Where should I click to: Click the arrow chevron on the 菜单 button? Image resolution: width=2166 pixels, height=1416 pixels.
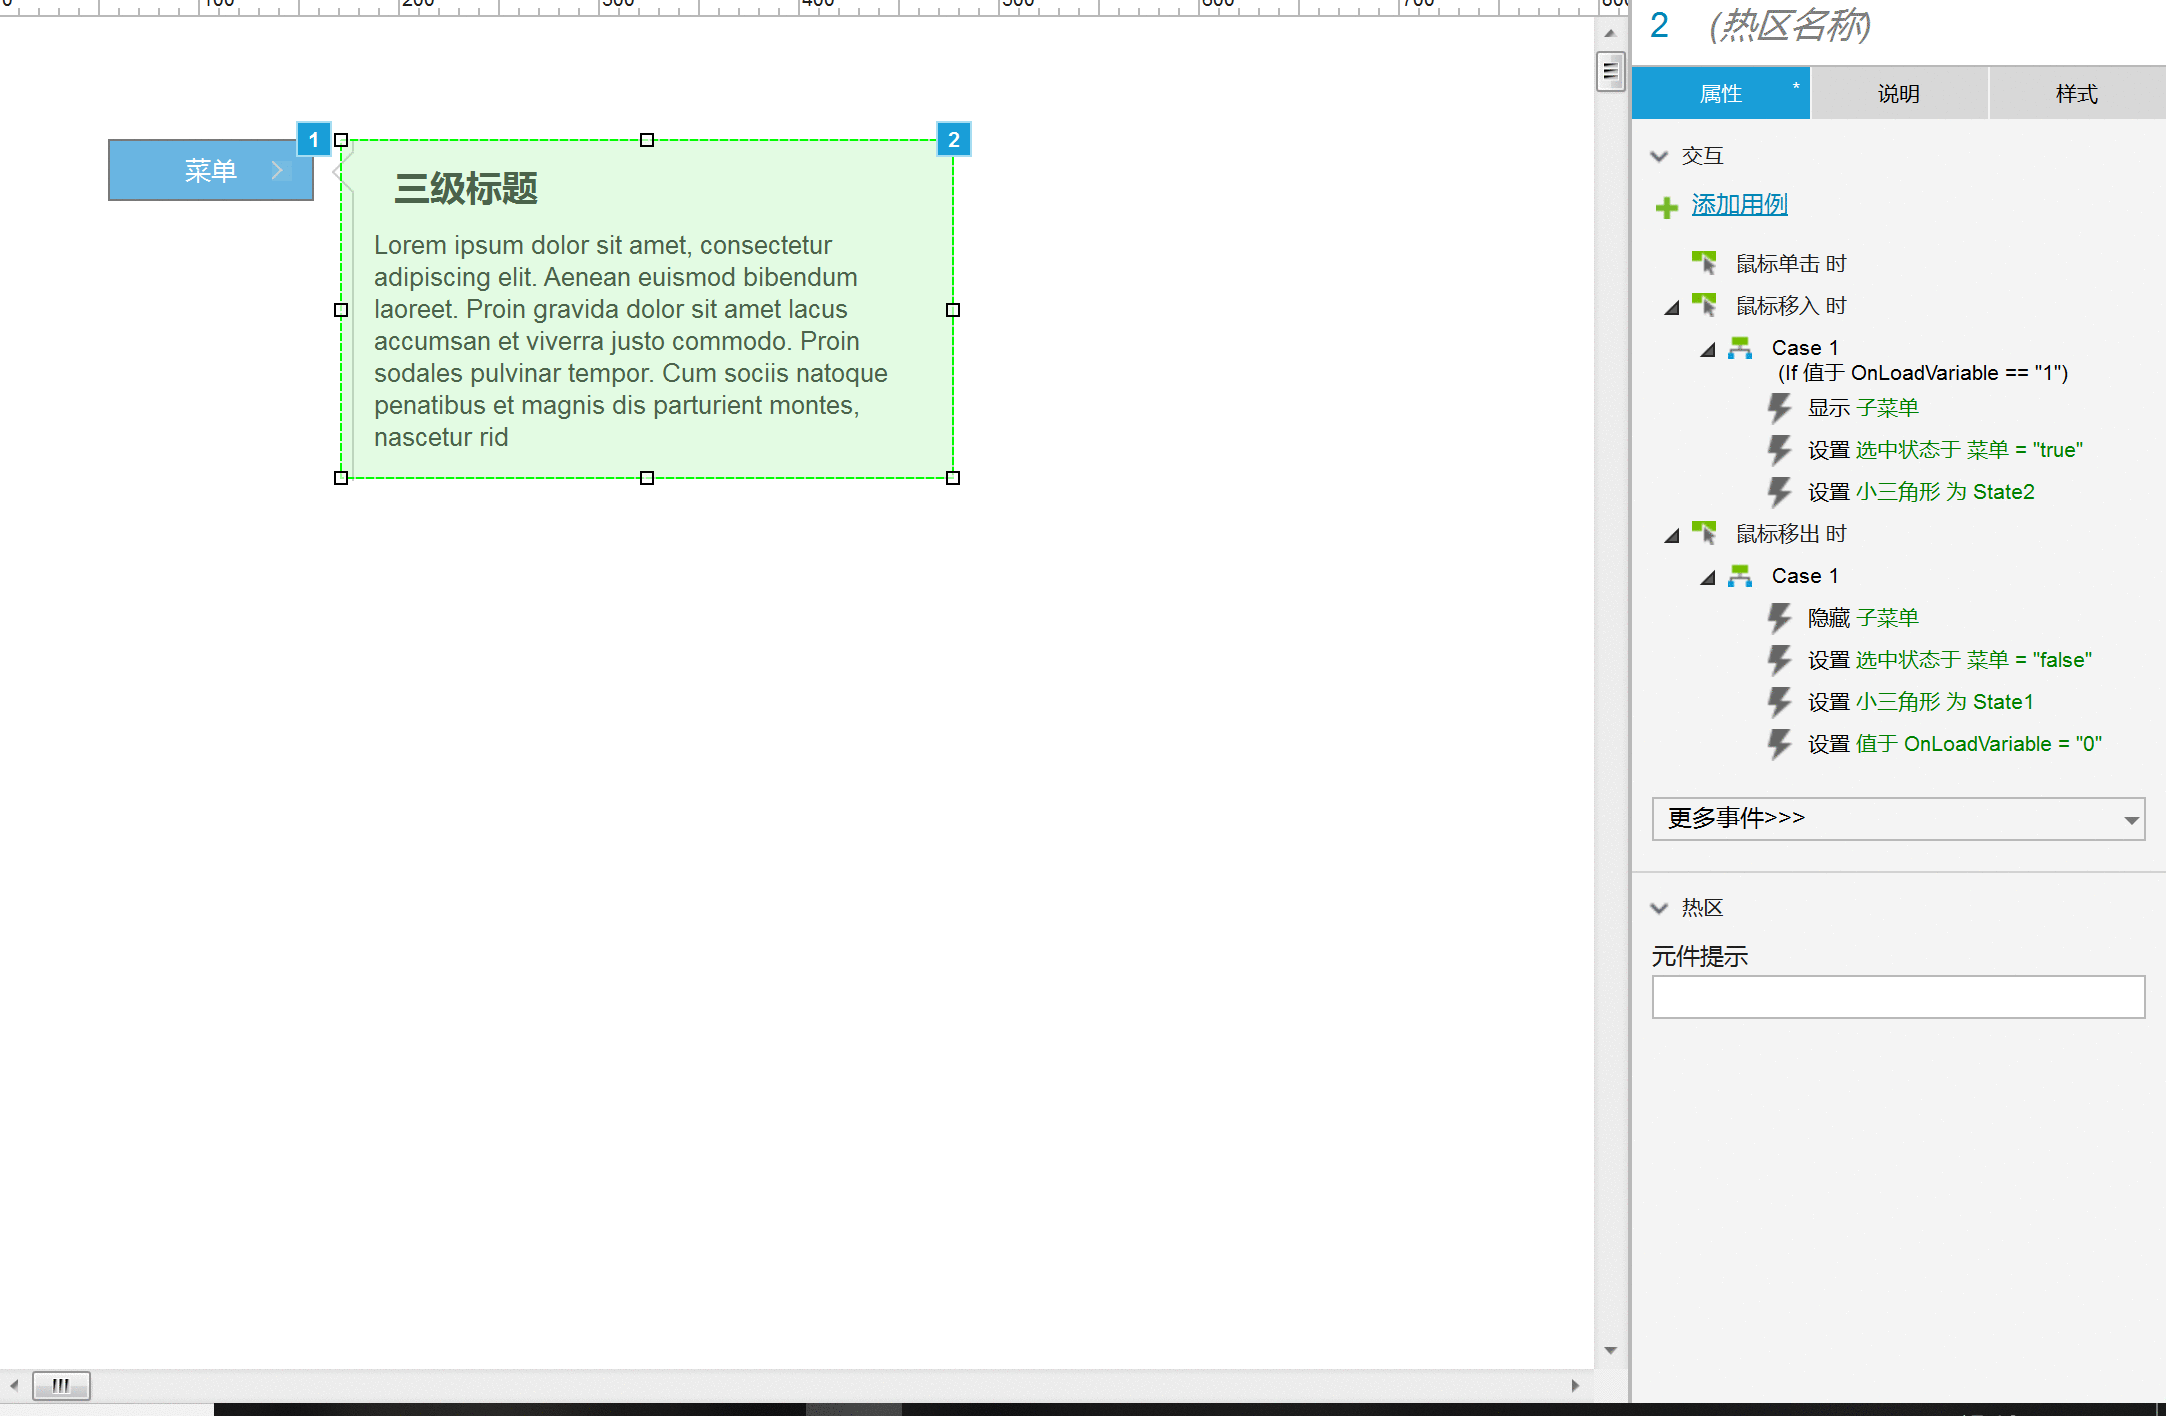(x=278, y=170)
